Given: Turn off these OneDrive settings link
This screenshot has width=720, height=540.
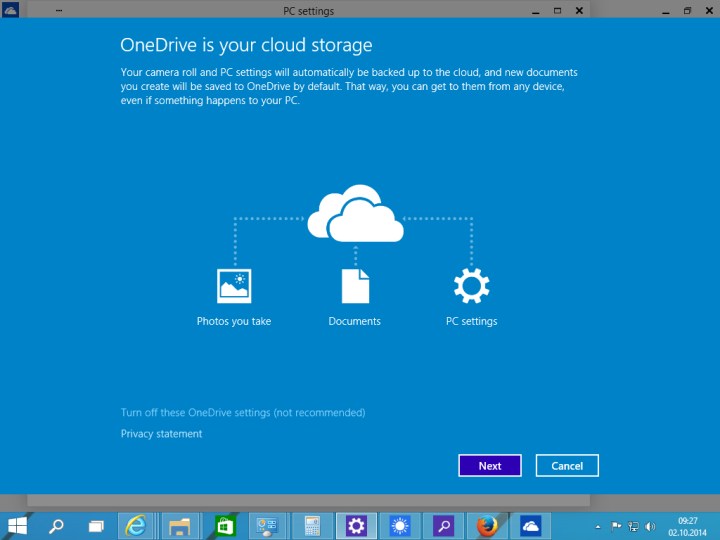Looking at the screenshot, I should pyautogui.click(x=243, y=412).
